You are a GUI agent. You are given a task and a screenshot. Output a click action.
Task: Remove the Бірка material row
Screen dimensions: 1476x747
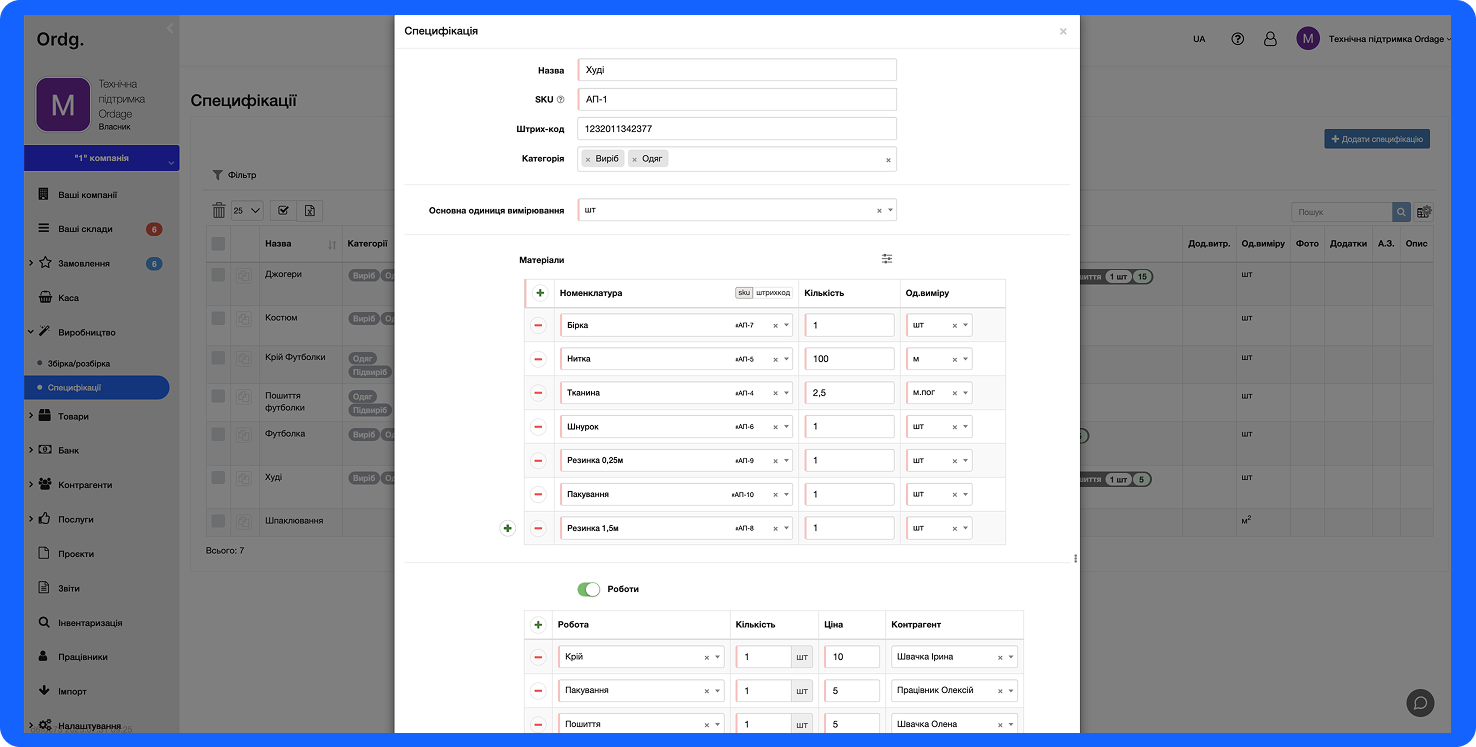[538, 326]
